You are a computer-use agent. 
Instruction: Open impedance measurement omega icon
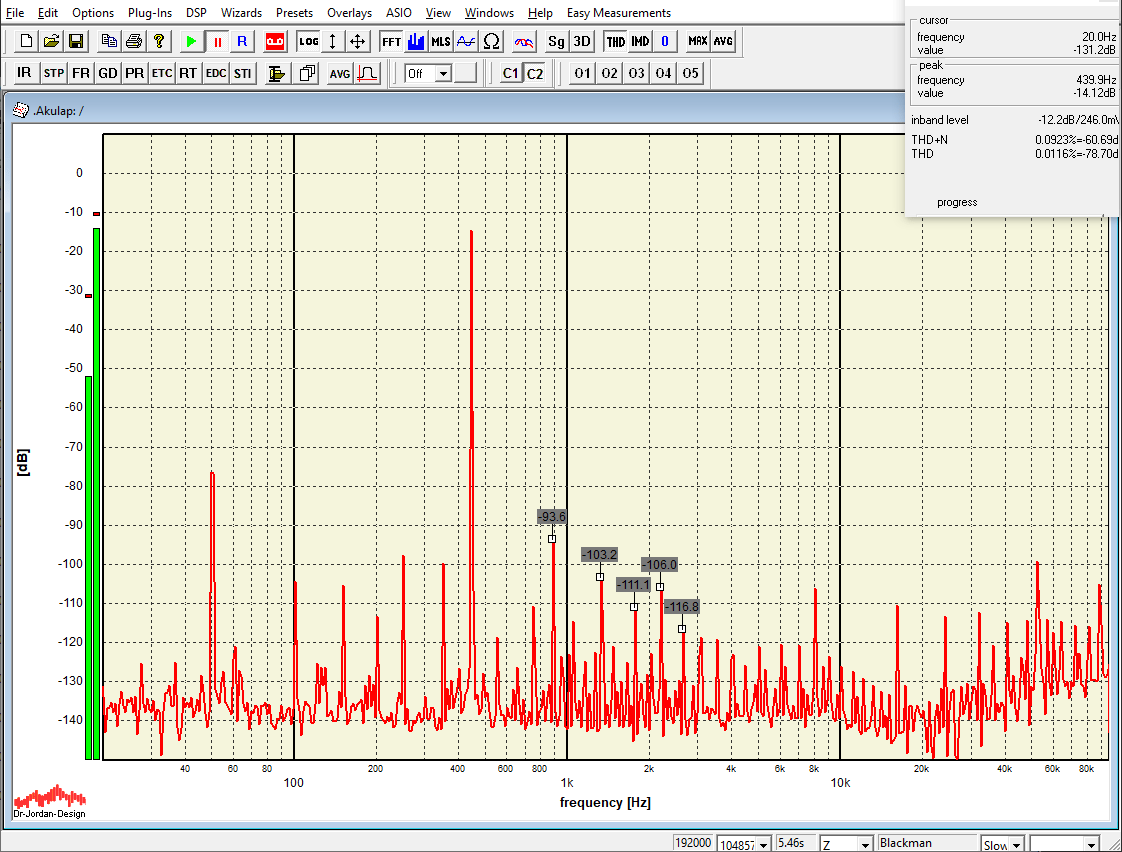491,41
